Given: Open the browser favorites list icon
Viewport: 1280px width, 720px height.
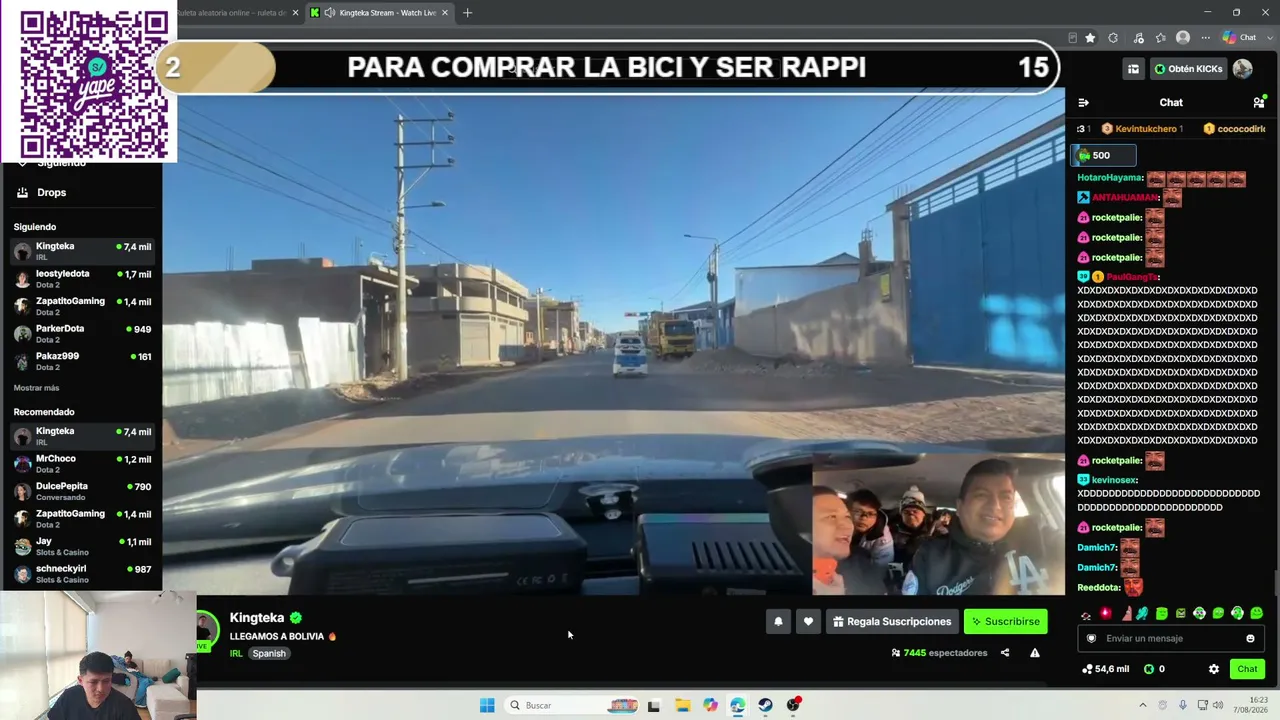Looking at the screenshot, I should (x=1161, y=38).
